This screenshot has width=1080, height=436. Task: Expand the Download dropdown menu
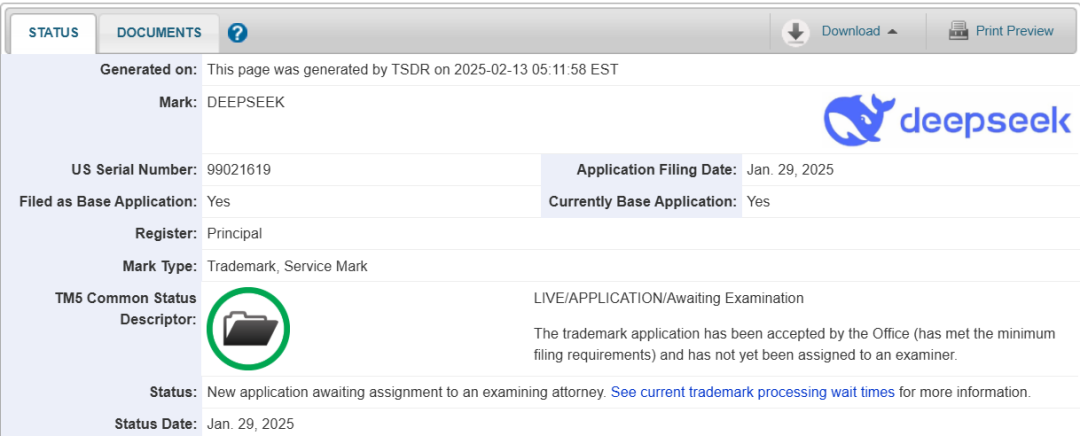coord(859,31)
